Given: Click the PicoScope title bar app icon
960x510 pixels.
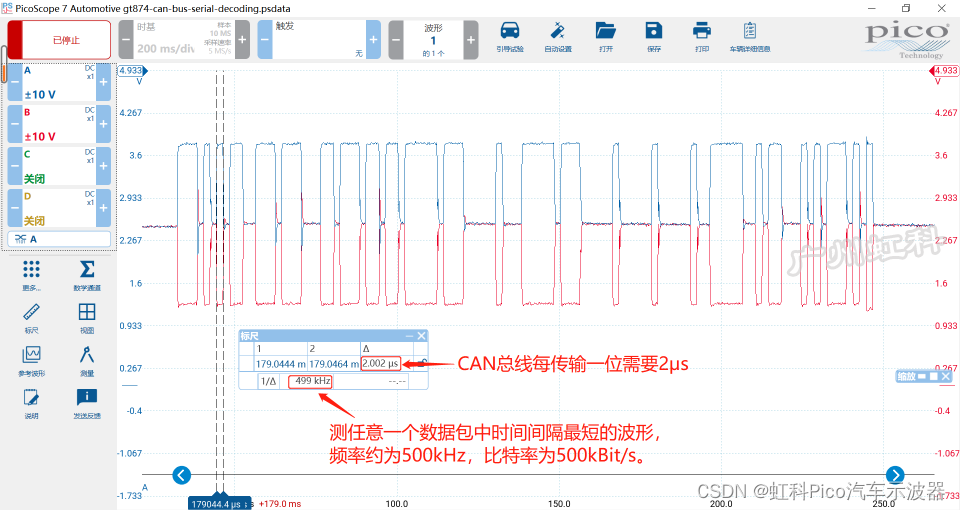Looking at the screenshot, I should (7, 8).
